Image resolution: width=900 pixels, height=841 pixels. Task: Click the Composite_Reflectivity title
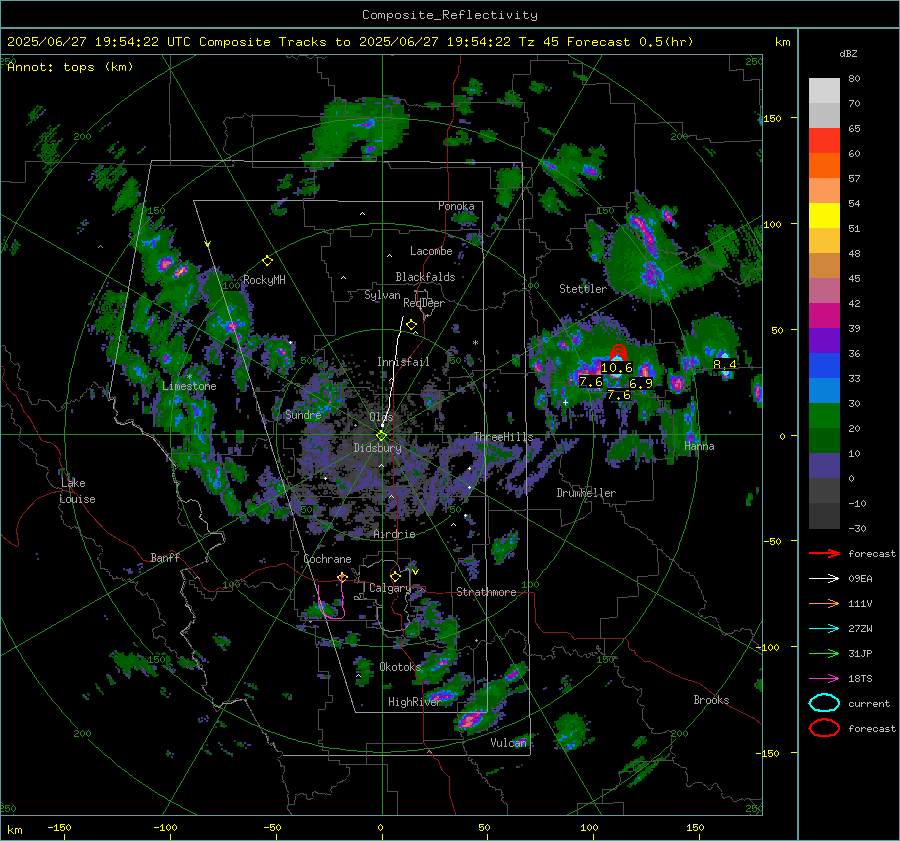[449, 15]
